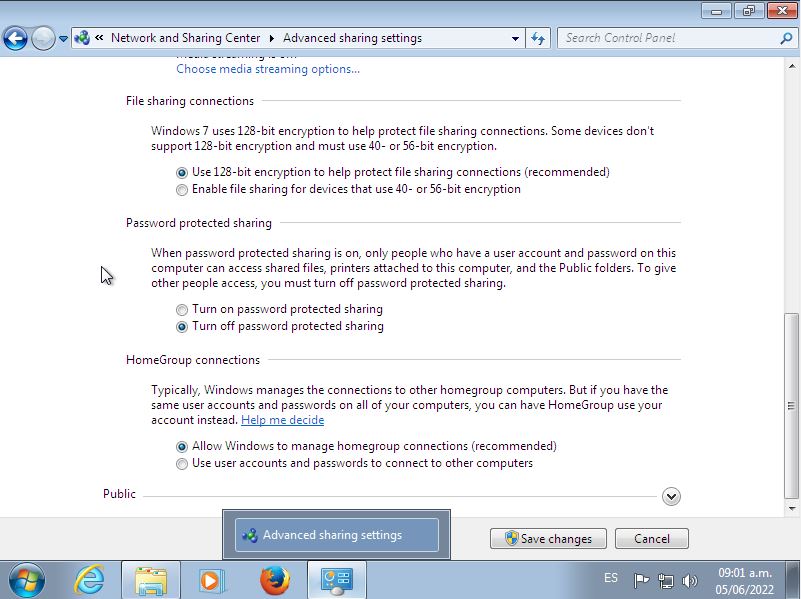Expand the Public profile section chevron
Screen dimensions: 801x599
click(671, 496)
